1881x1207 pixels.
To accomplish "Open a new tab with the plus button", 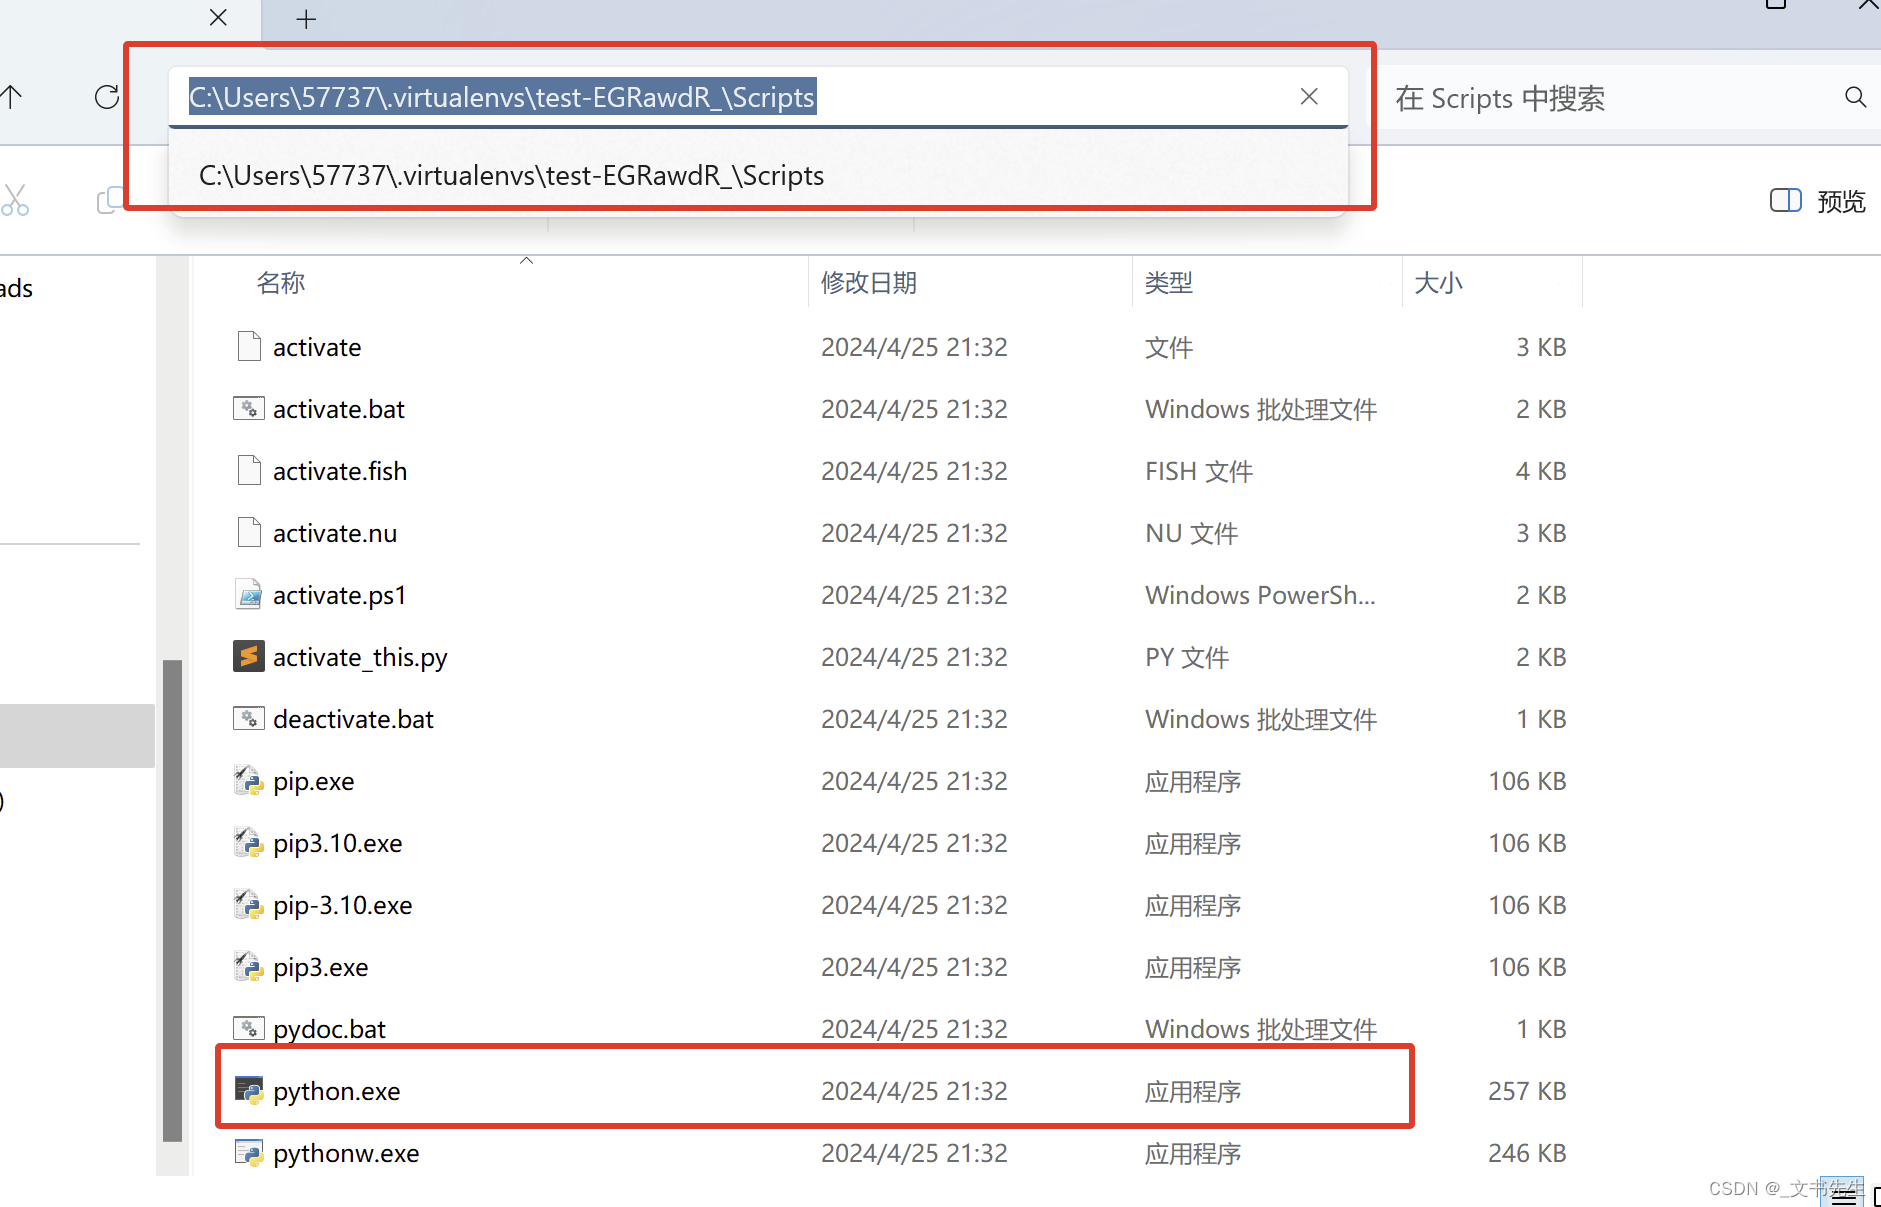I will (305, 19).
